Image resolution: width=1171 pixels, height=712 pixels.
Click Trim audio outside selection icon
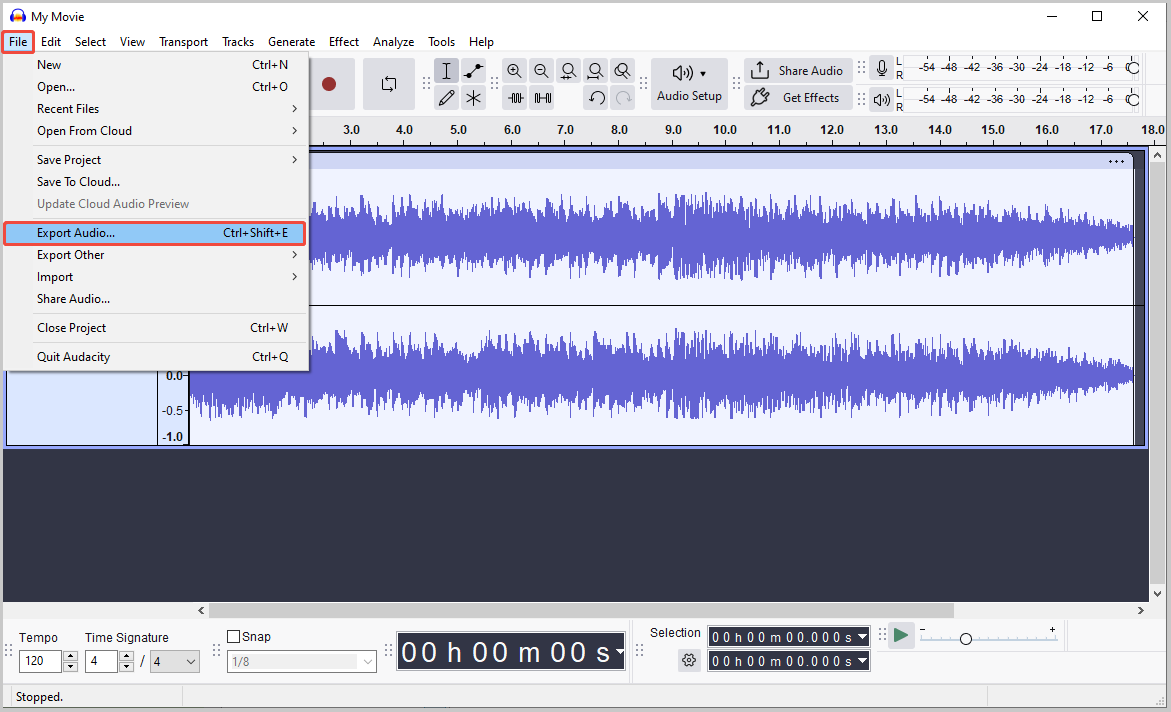[x=515, y=98]
